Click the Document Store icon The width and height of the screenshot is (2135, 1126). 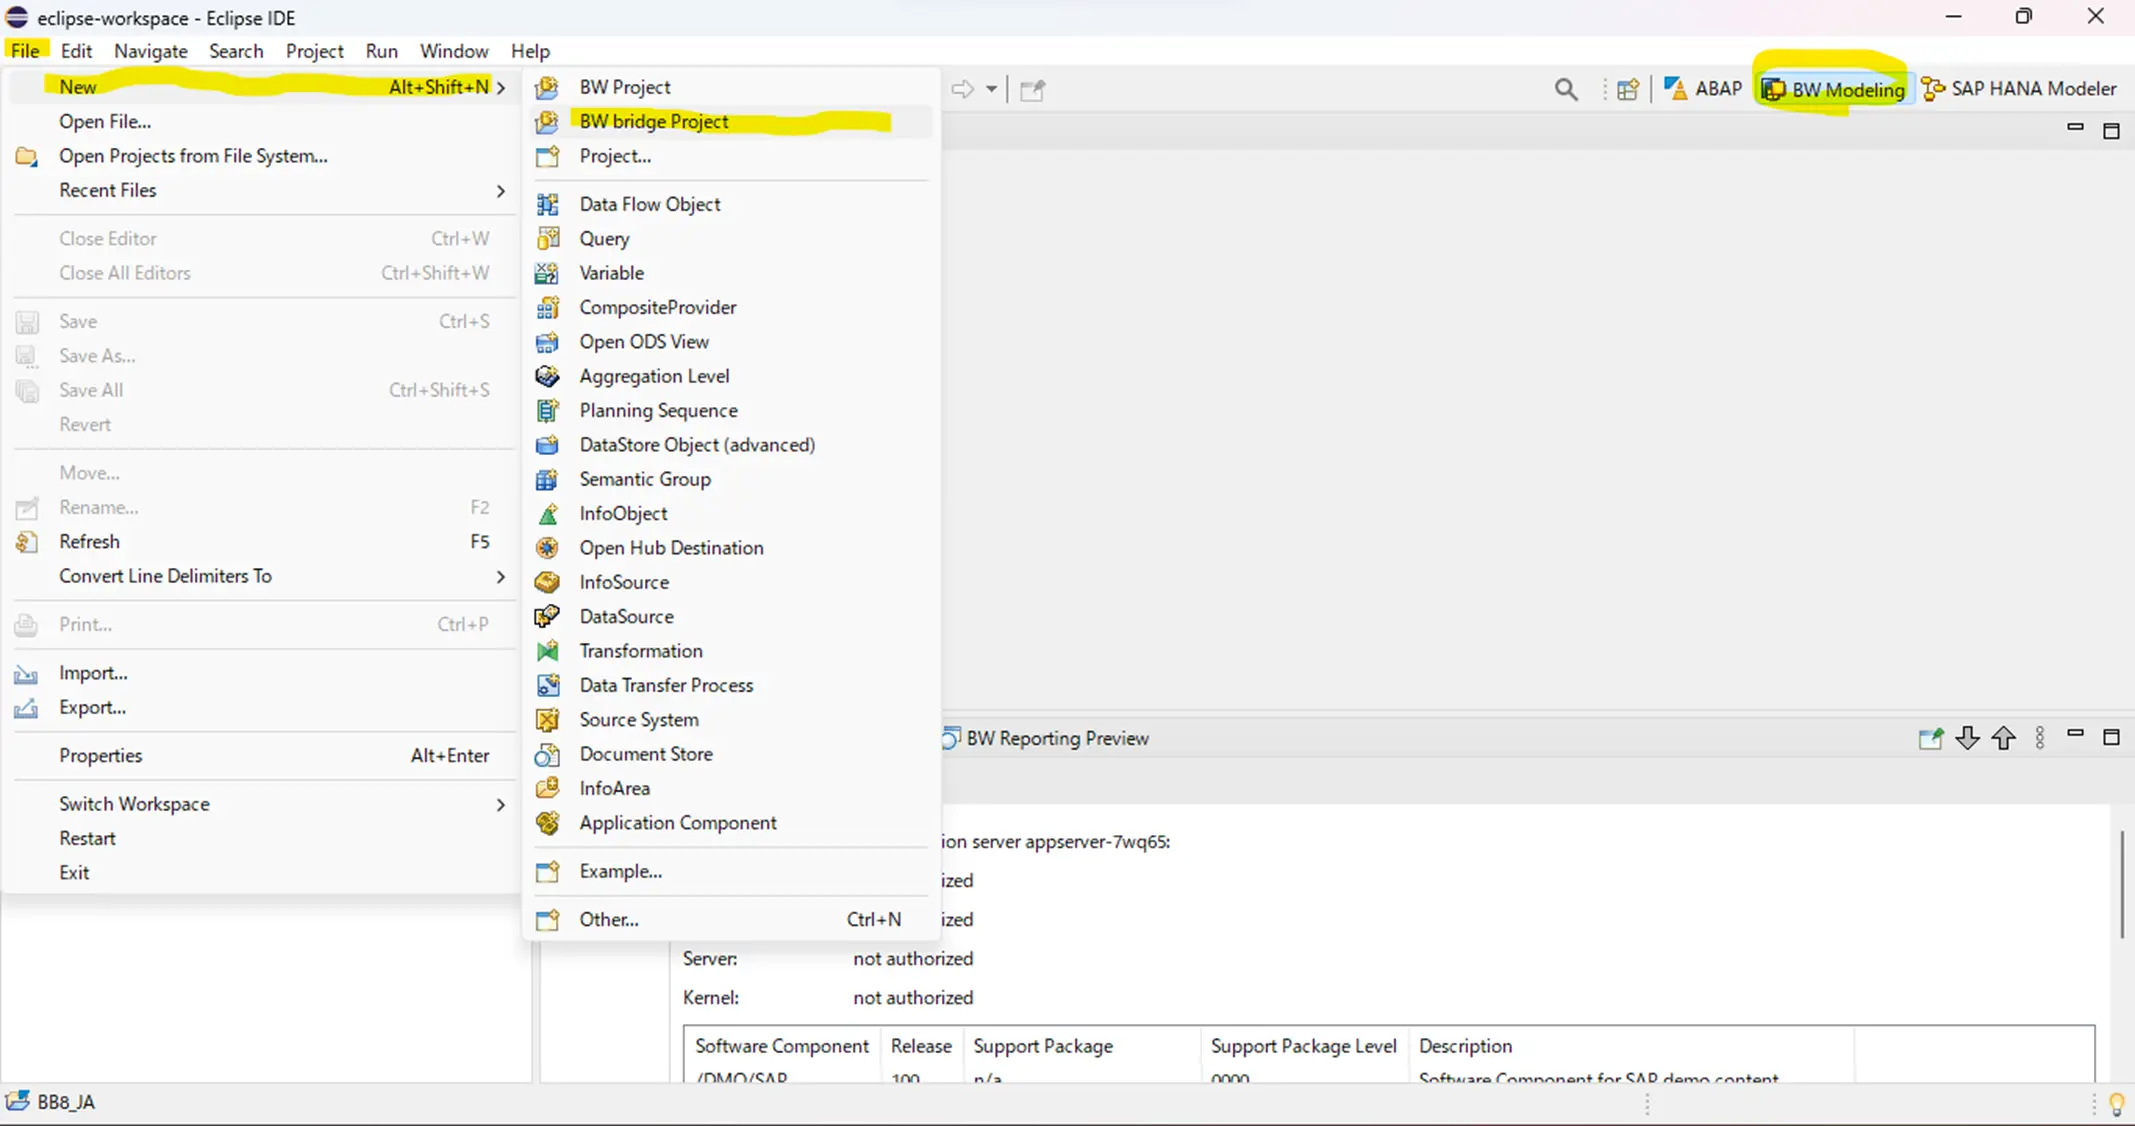pyautogui.click(x=547, y=754)
